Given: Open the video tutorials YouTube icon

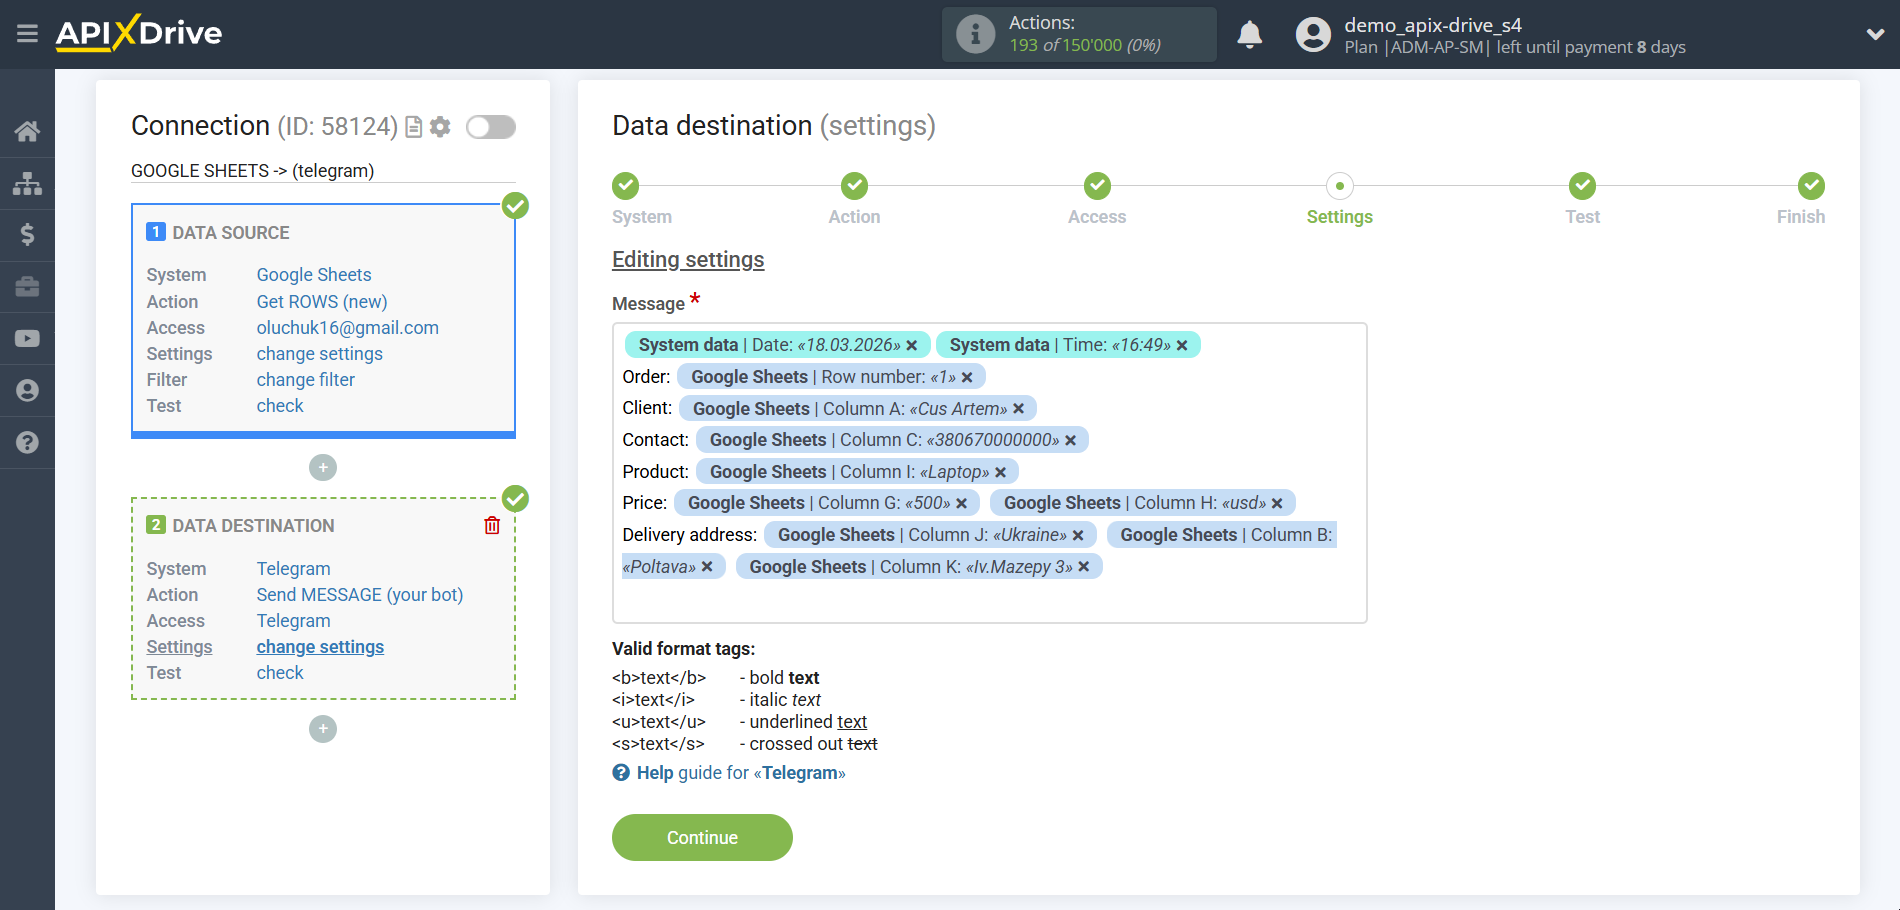Looking at the screenshot, I should point(27,339).
